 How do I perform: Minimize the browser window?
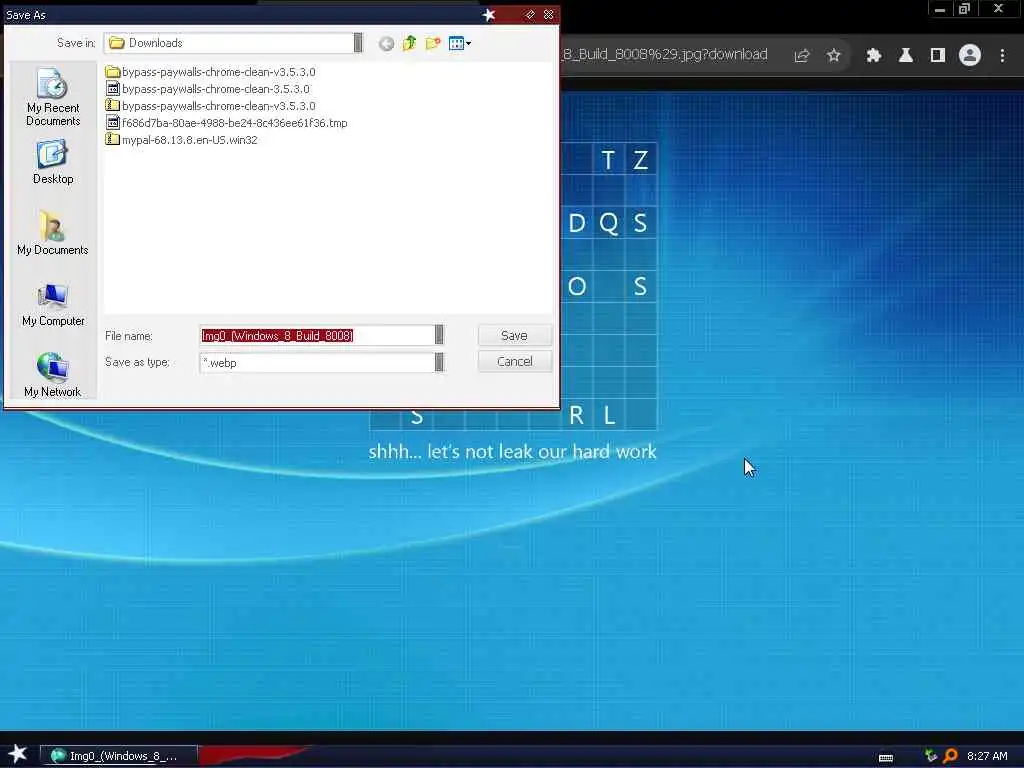[x=940, y=9]
